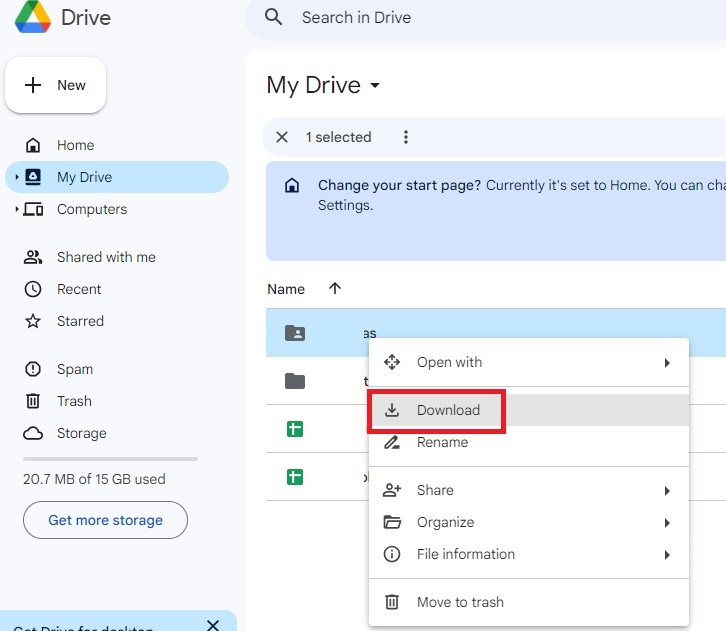Viewport: 726px width, 631px height.
Task: Click the Spam warning icon
Action: click(33, 369)
